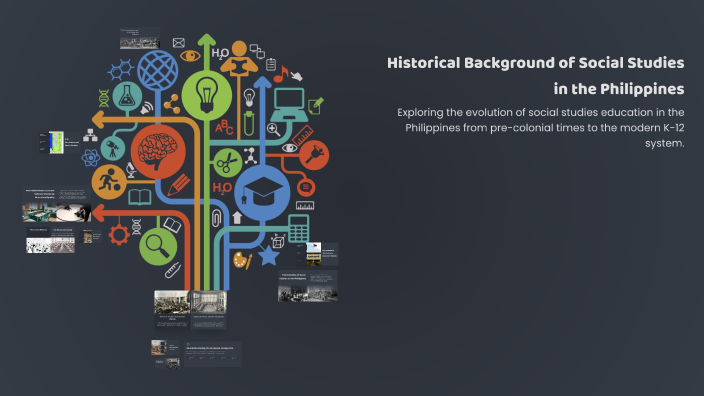Click the red left-pointing arrow head
Image resolution: width=704 pixels, height=396 pixels.
pyautogui.click(x=99, y=213)
